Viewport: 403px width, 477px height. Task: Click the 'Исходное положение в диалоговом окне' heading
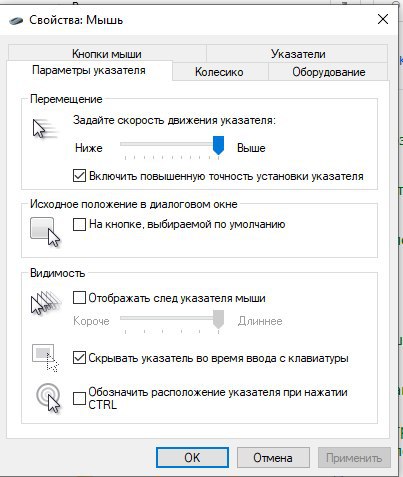134,204
